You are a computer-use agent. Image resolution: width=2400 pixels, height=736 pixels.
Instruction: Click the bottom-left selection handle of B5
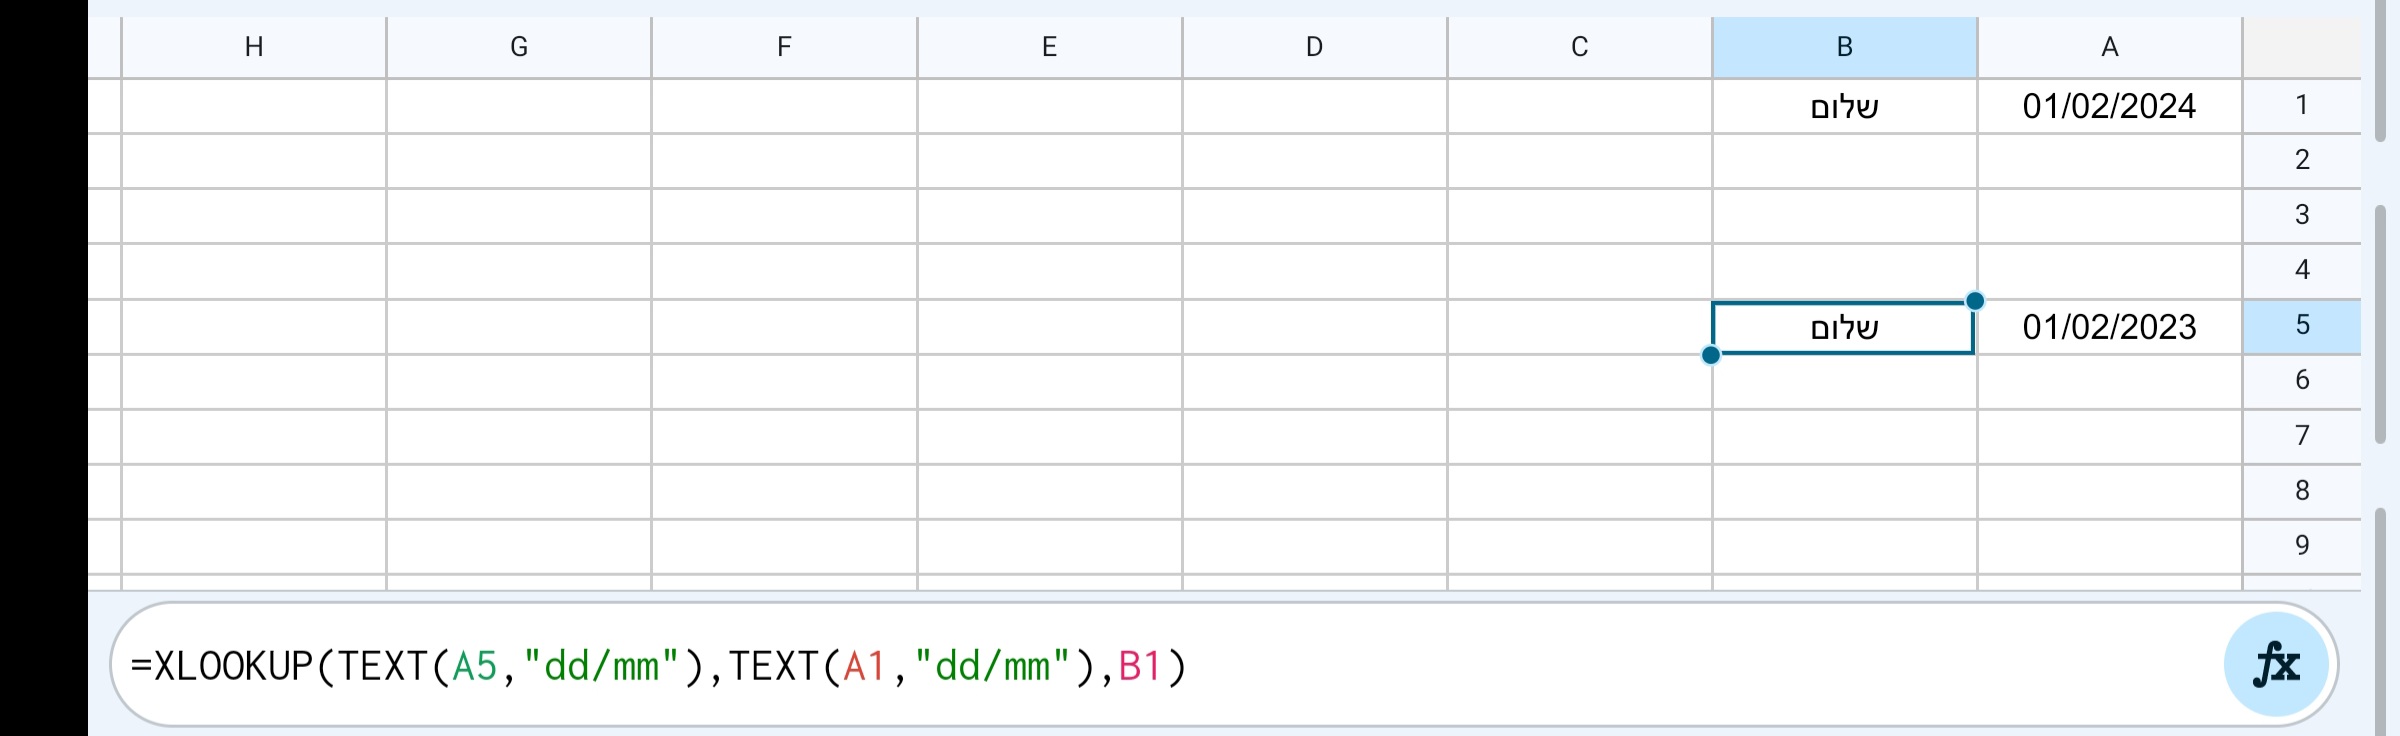coord(1711,355)
